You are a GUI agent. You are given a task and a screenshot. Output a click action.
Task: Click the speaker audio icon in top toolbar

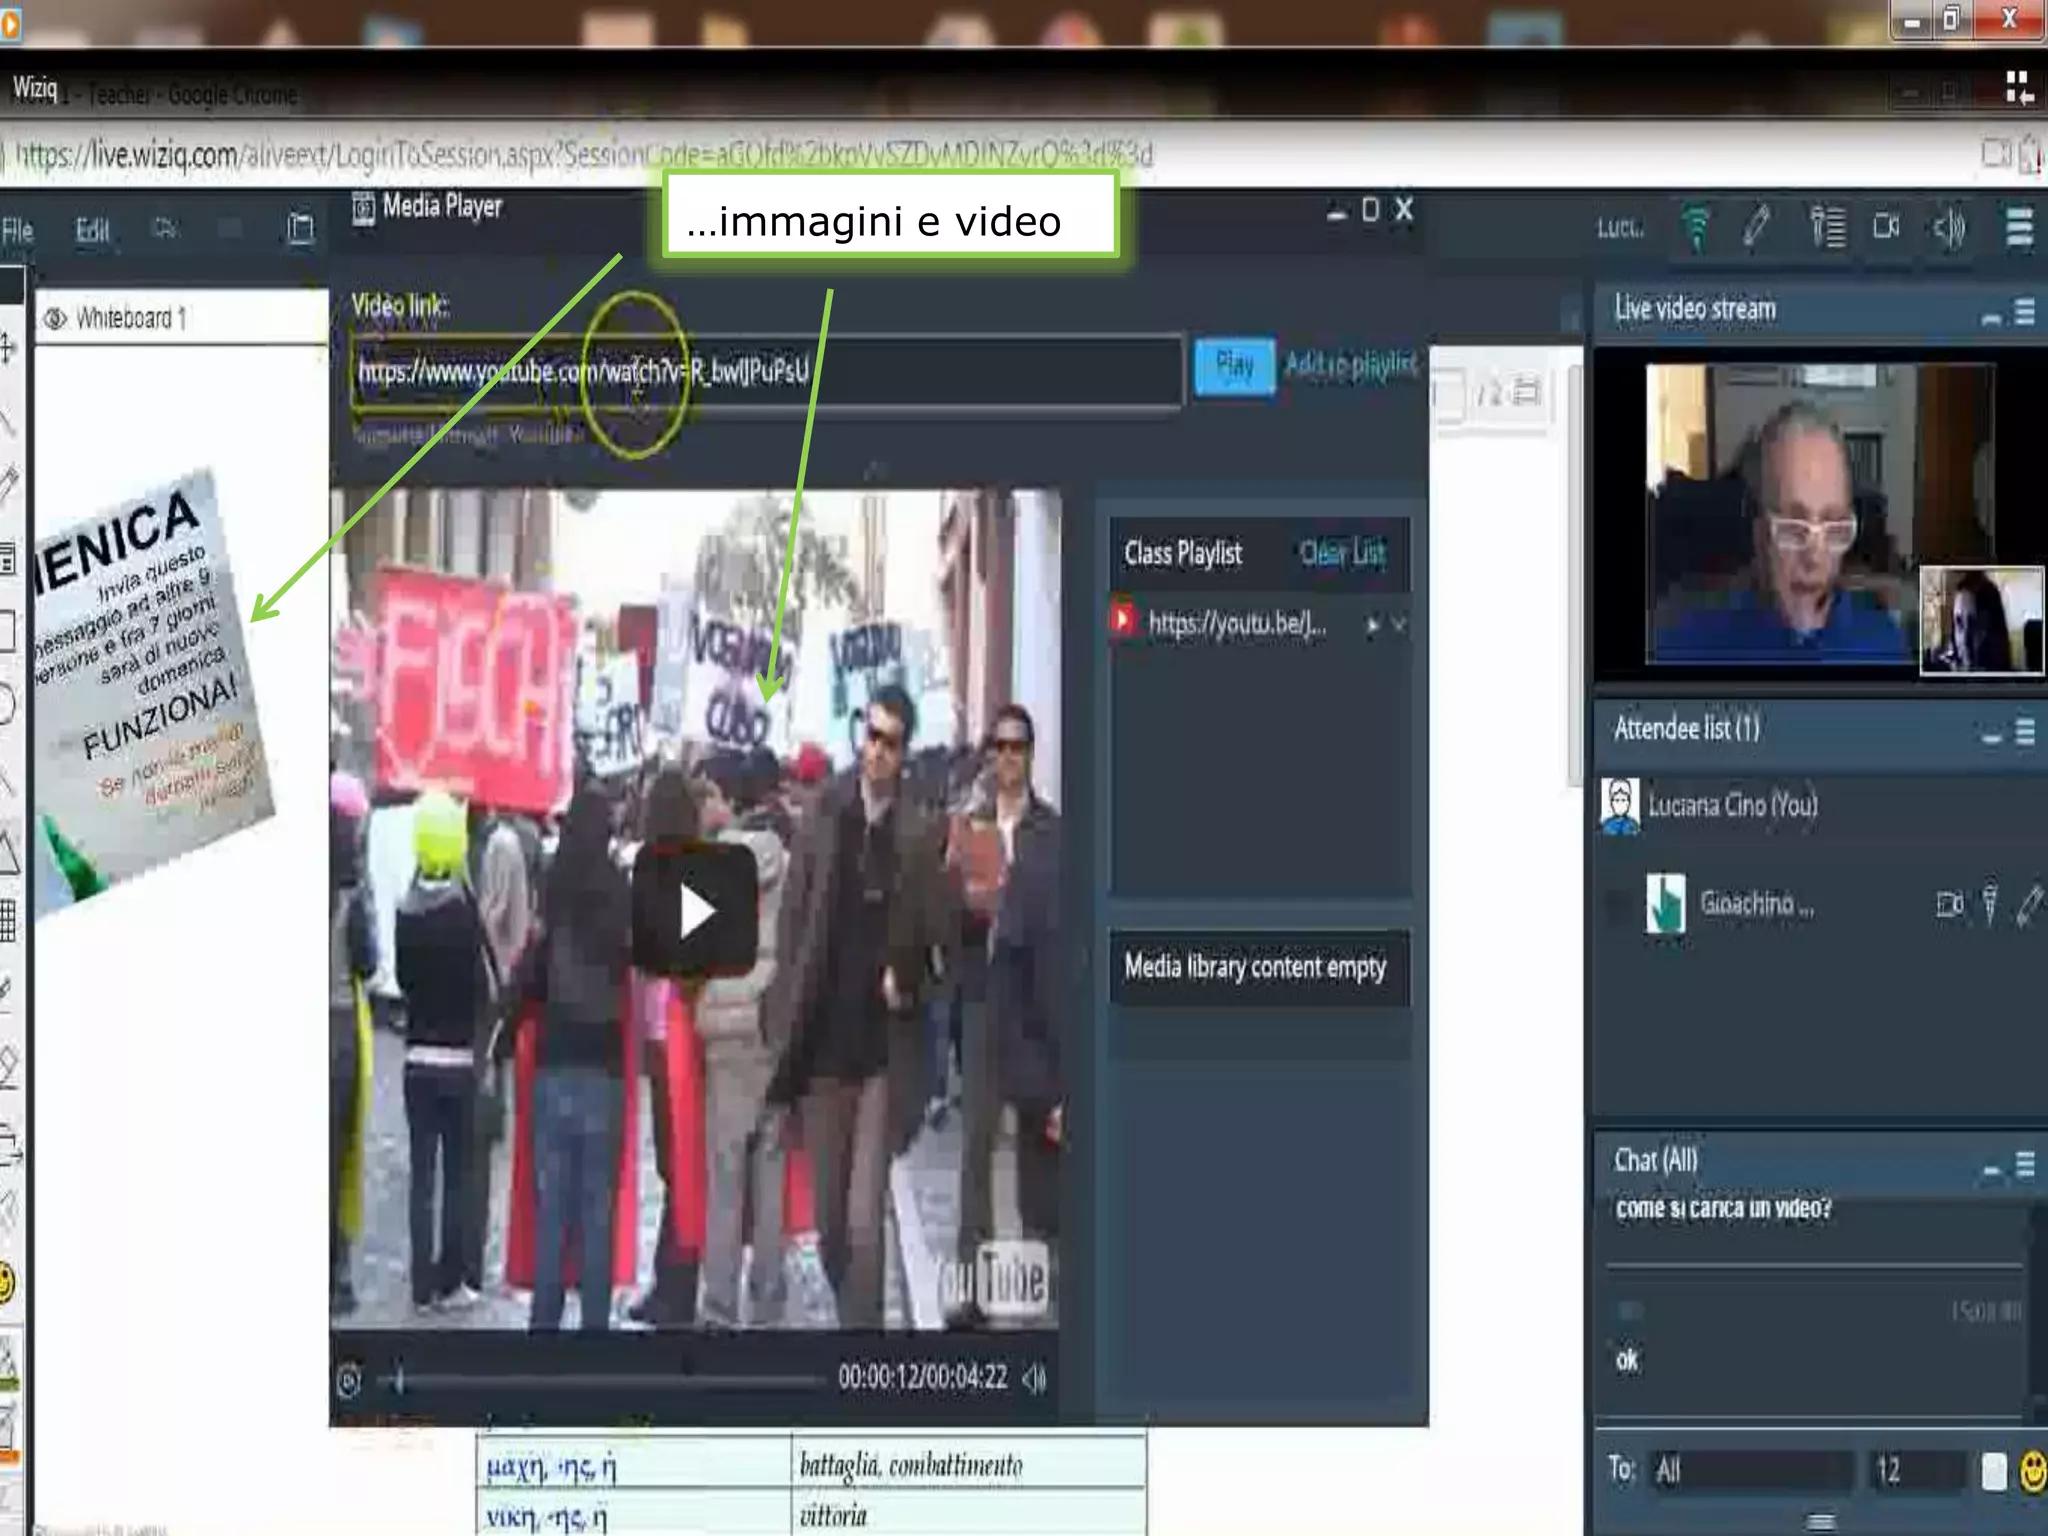coord(1948,228)
